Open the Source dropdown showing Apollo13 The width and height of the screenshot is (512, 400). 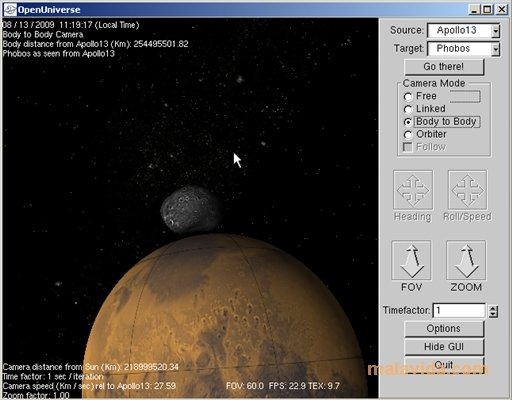tap(464, 31)
